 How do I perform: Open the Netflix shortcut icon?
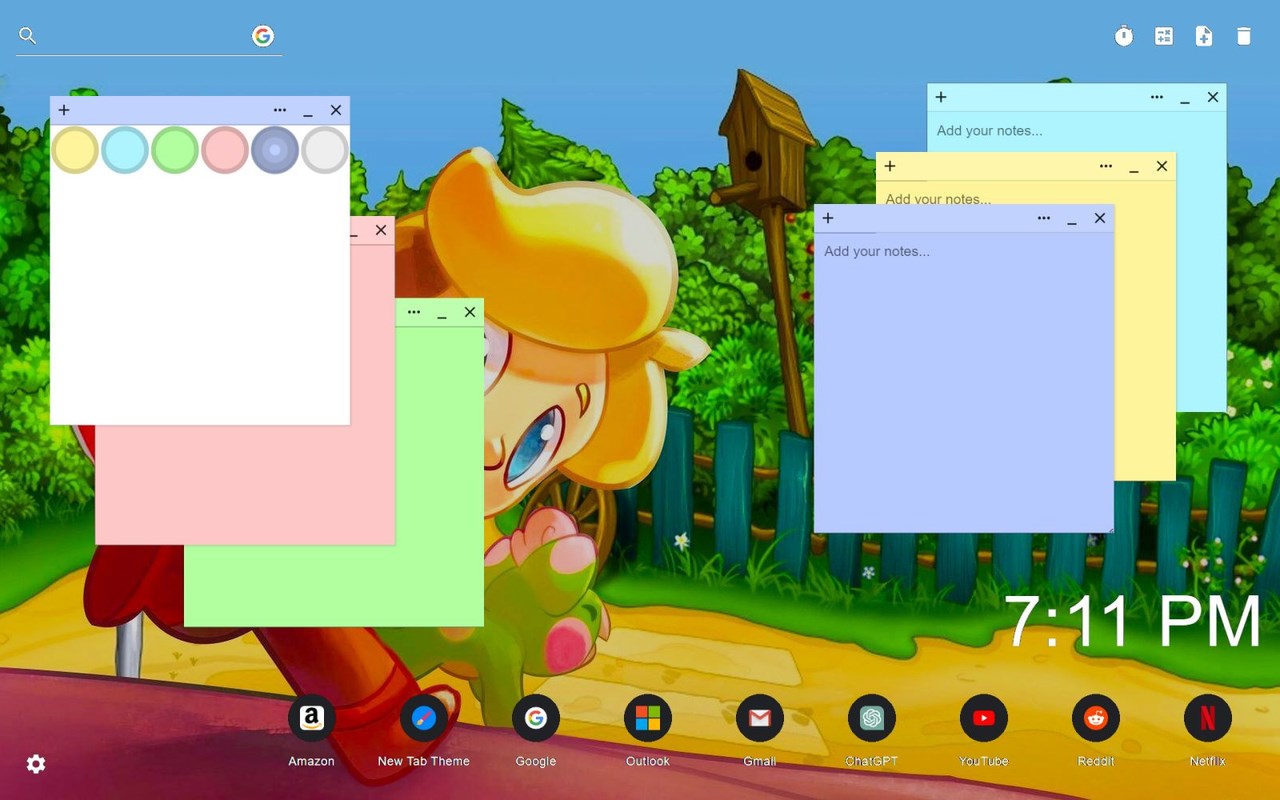tap(1208, 718)
